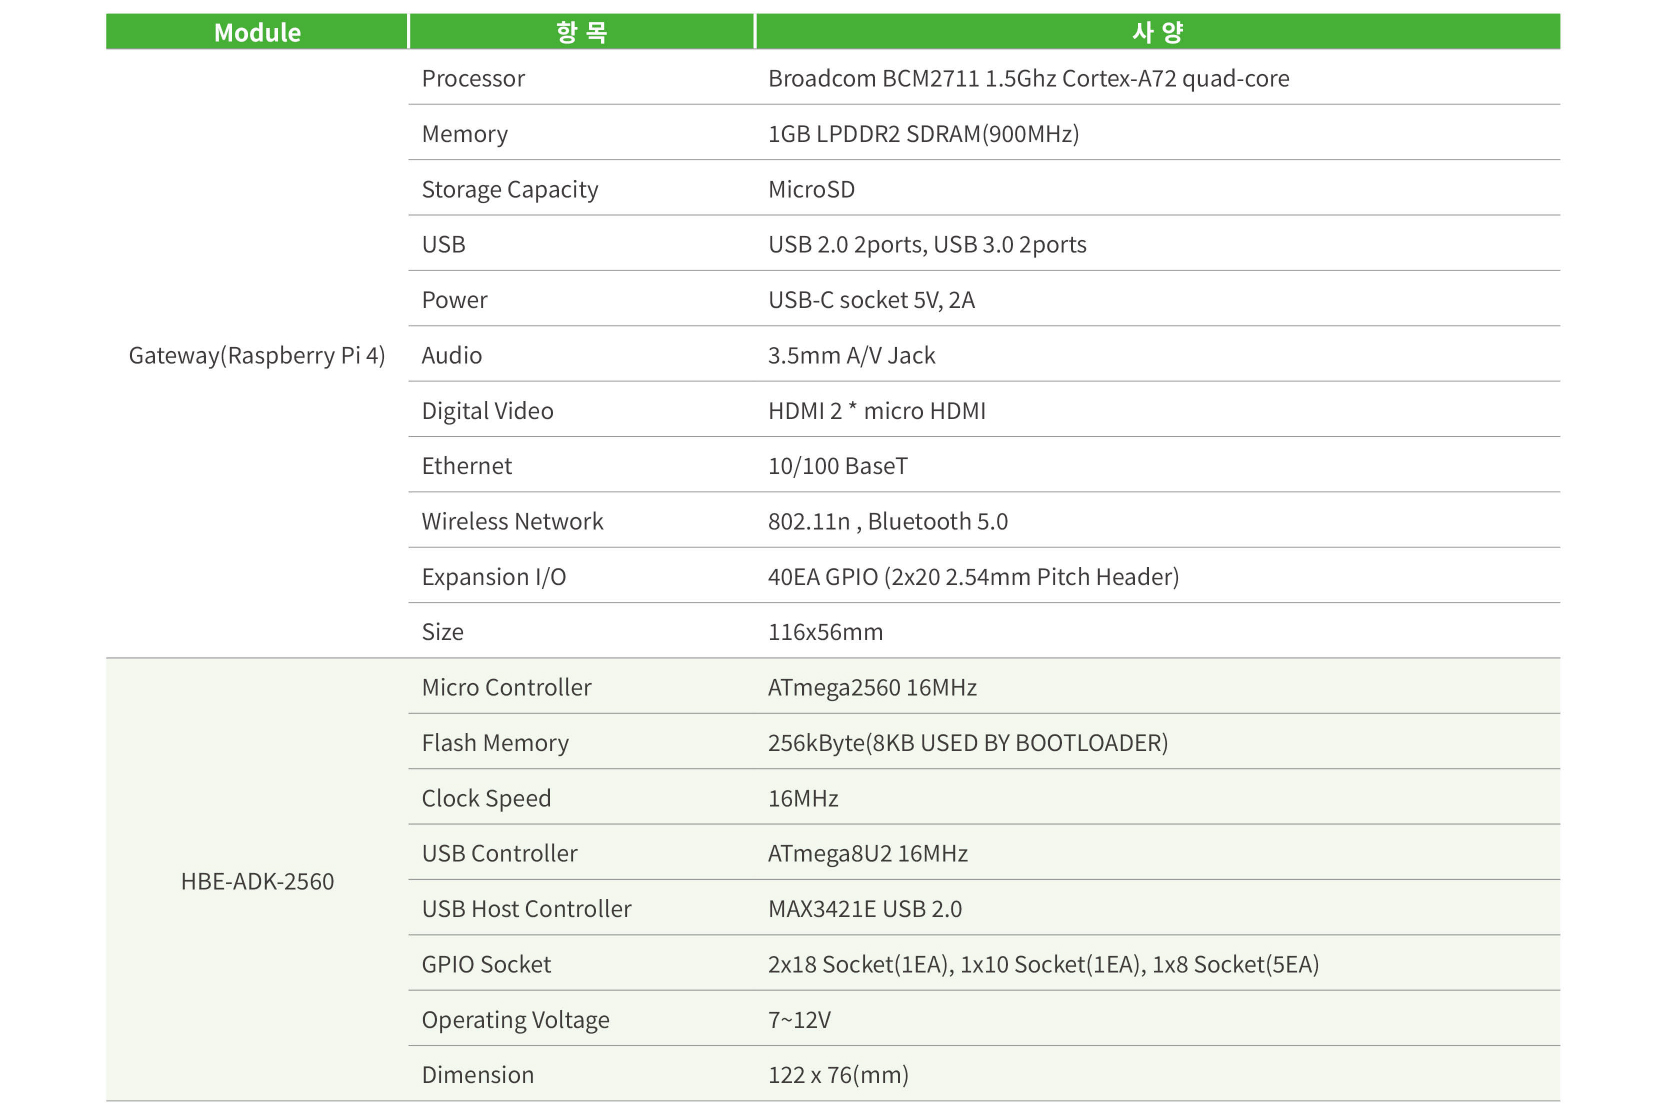Click the Storage Capacity label
The width and height of the screenshot is (1667, 1110).
pyautogui.click(x=510, y=189)
